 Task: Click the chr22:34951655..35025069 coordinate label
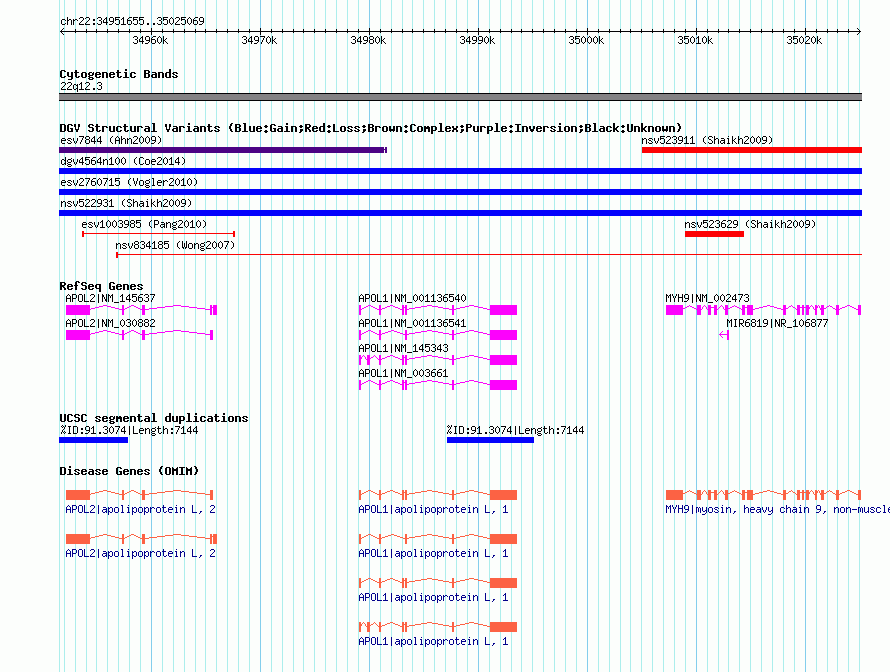132,21
